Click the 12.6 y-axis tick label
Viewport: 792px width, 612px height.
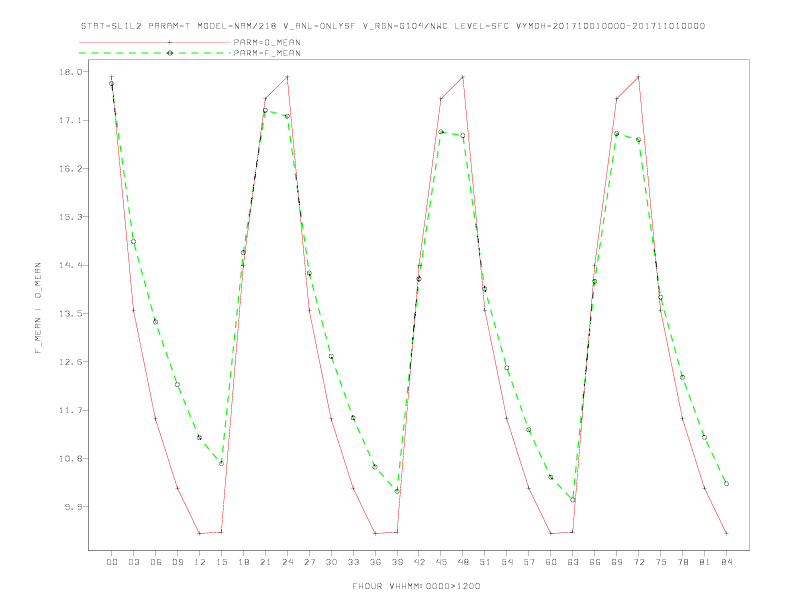[x=70, y=362]
